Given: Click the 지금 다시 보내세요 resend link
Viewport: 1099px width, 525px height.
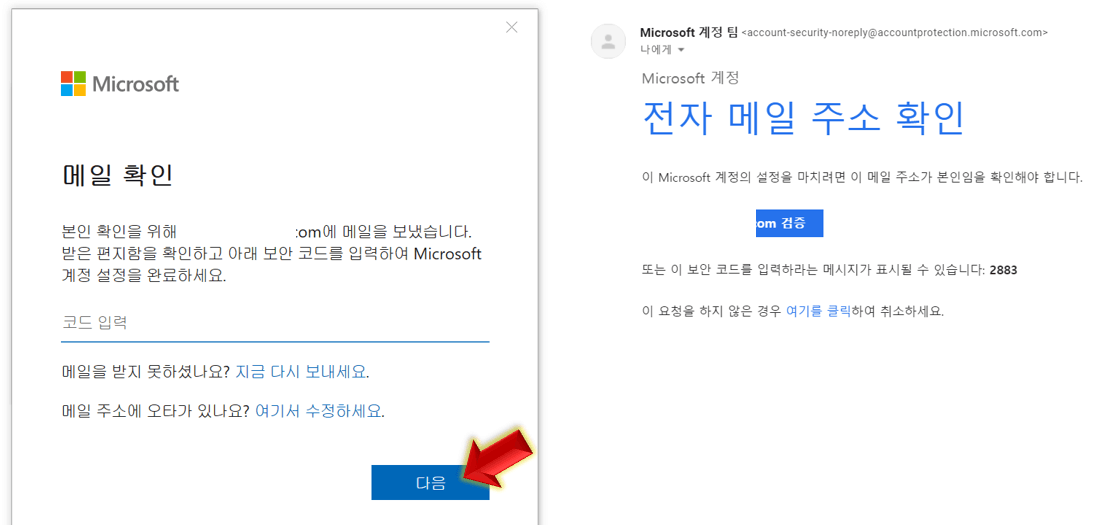Looking at the screenshot, I should pos(301,371).
